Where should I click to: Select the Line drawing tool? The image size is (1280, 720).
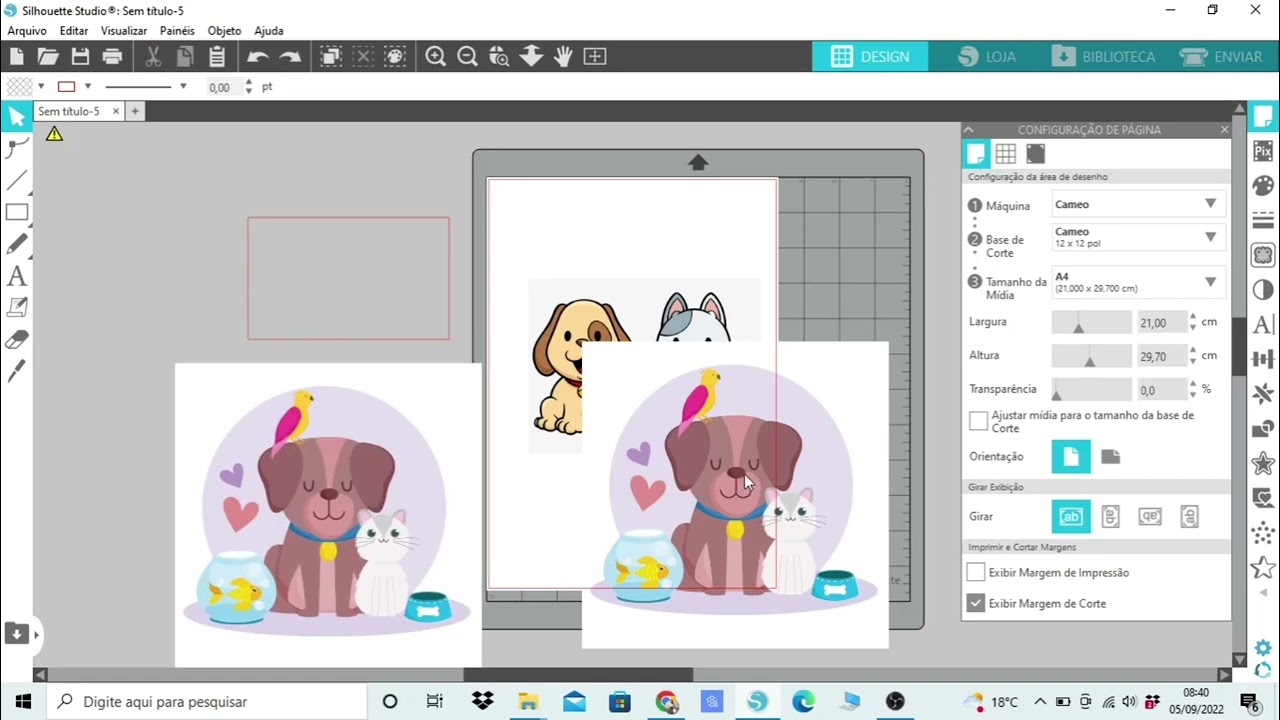(x=16, y=181)
